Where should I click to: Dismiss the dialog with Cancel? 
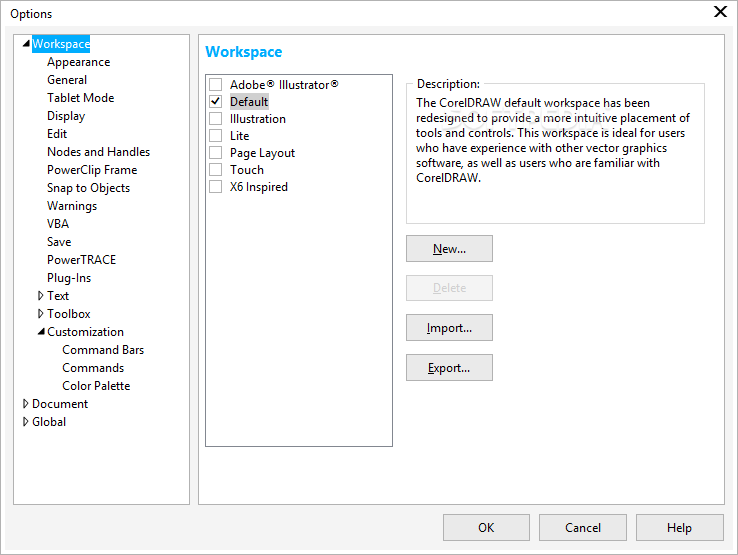click(x=583, y=528)
